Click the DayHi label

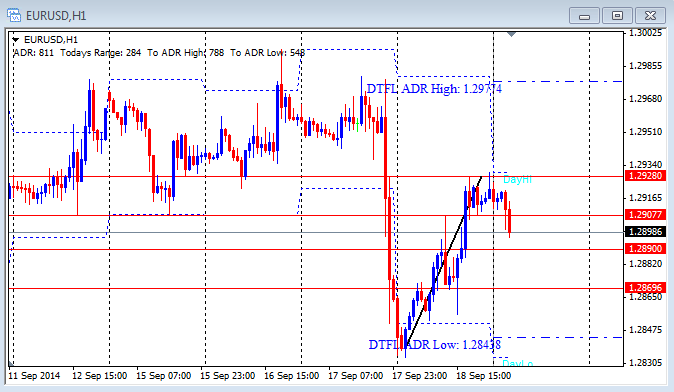[517, 180]
